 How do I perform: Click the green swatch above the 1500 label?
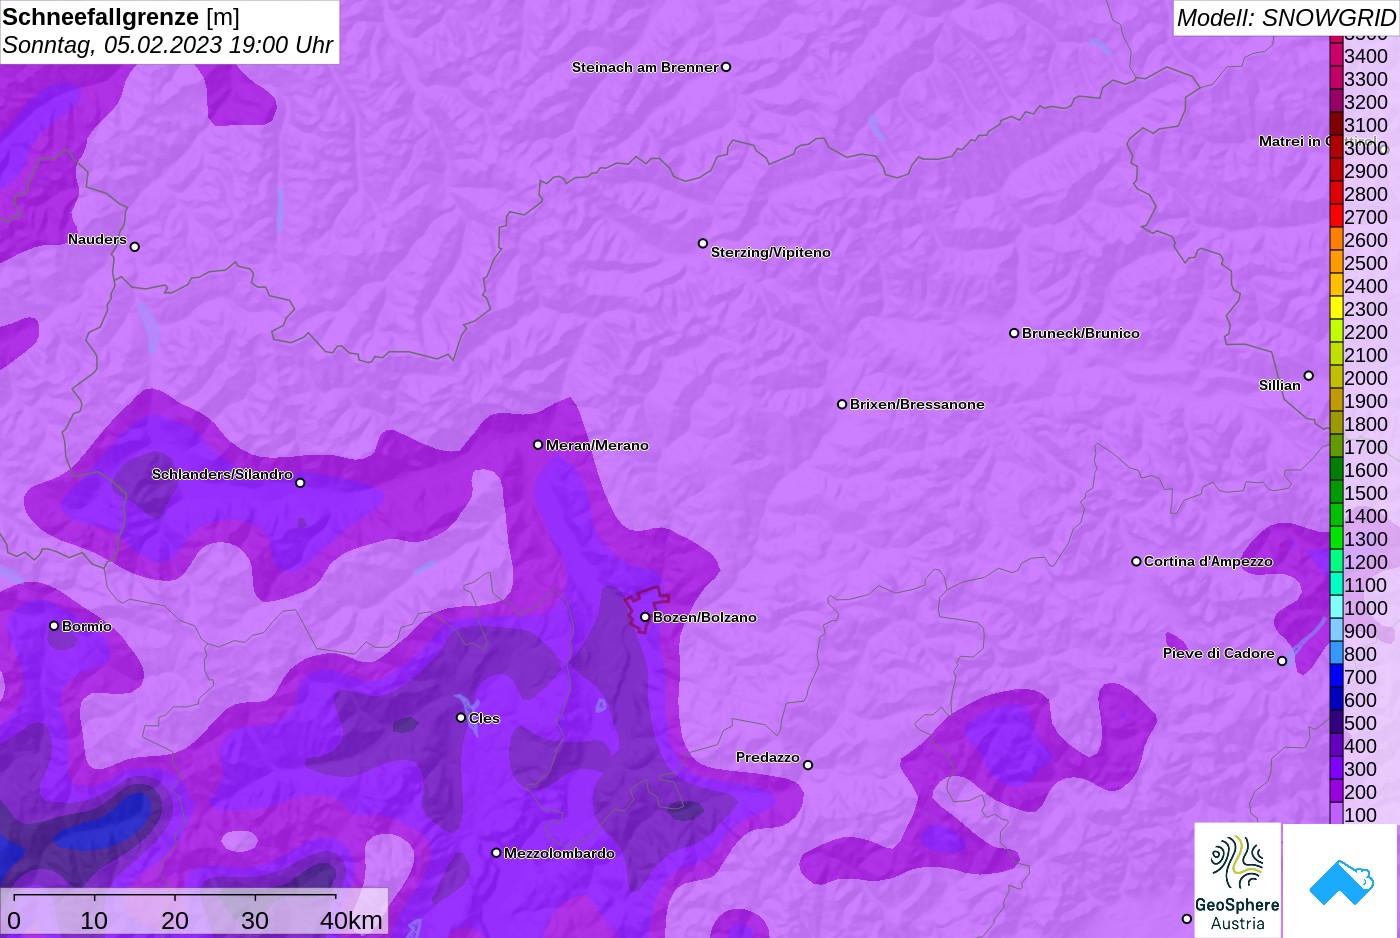[x=1336, y=492]
